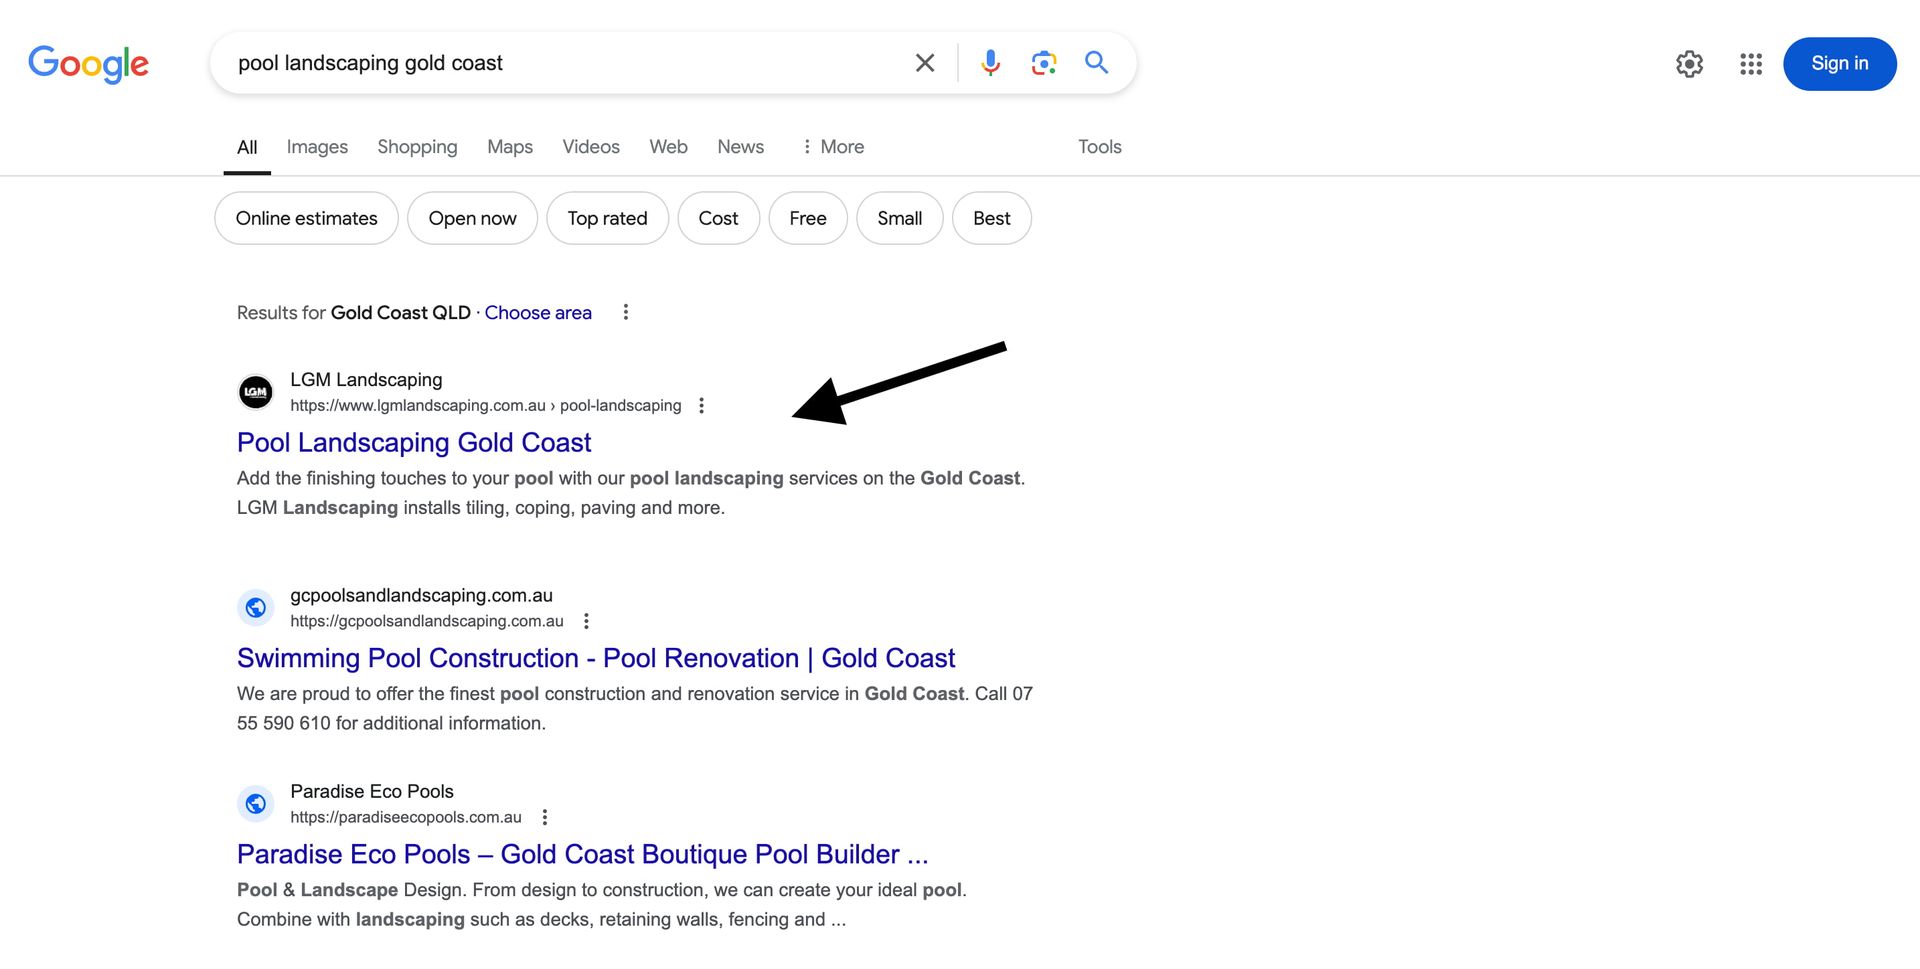Click the Choose area link
This screenshot has width=1920, height=969.
click(x=538, y=312)
